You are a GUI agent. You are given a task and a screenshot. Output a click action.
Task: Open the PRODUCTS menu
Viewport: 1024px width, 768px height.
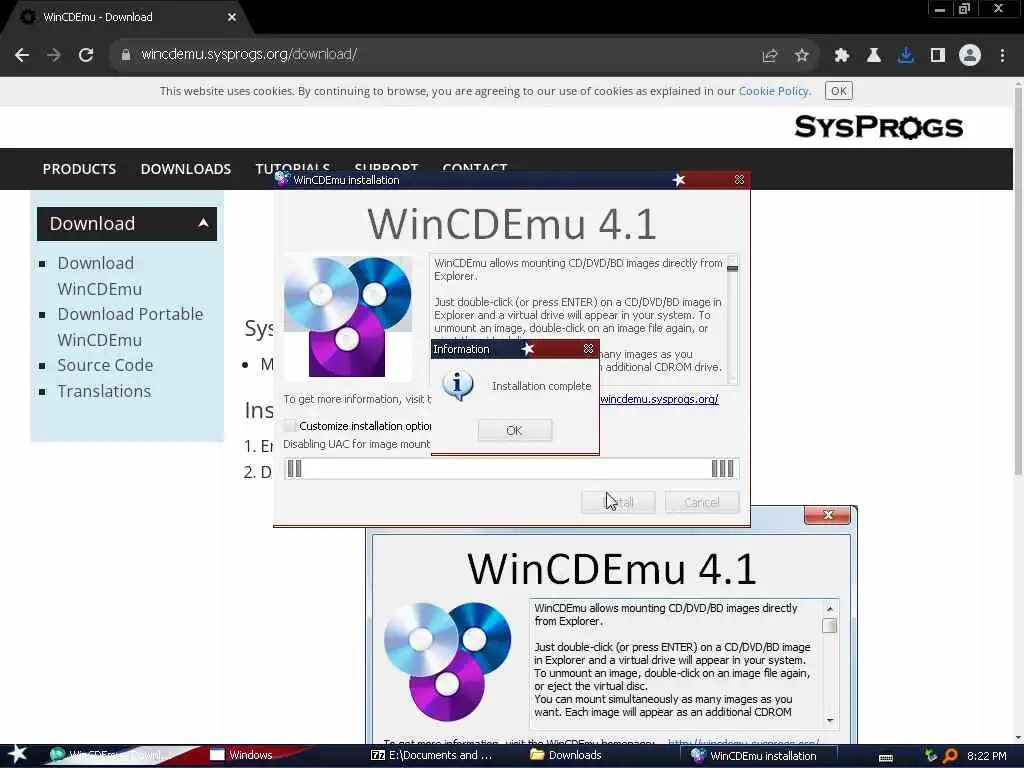(79, 168)
